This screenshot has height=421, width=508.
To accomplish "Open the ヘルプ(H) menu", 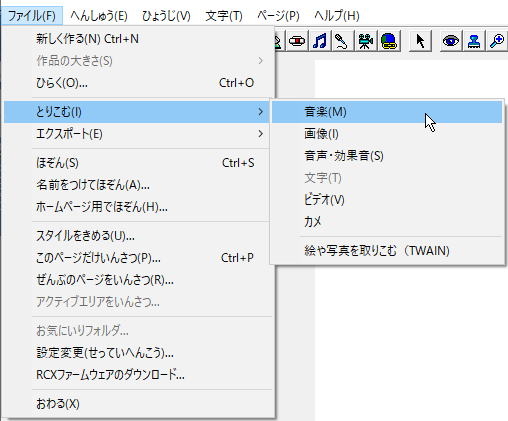I will pyautogui.click(x=337, y=16).
